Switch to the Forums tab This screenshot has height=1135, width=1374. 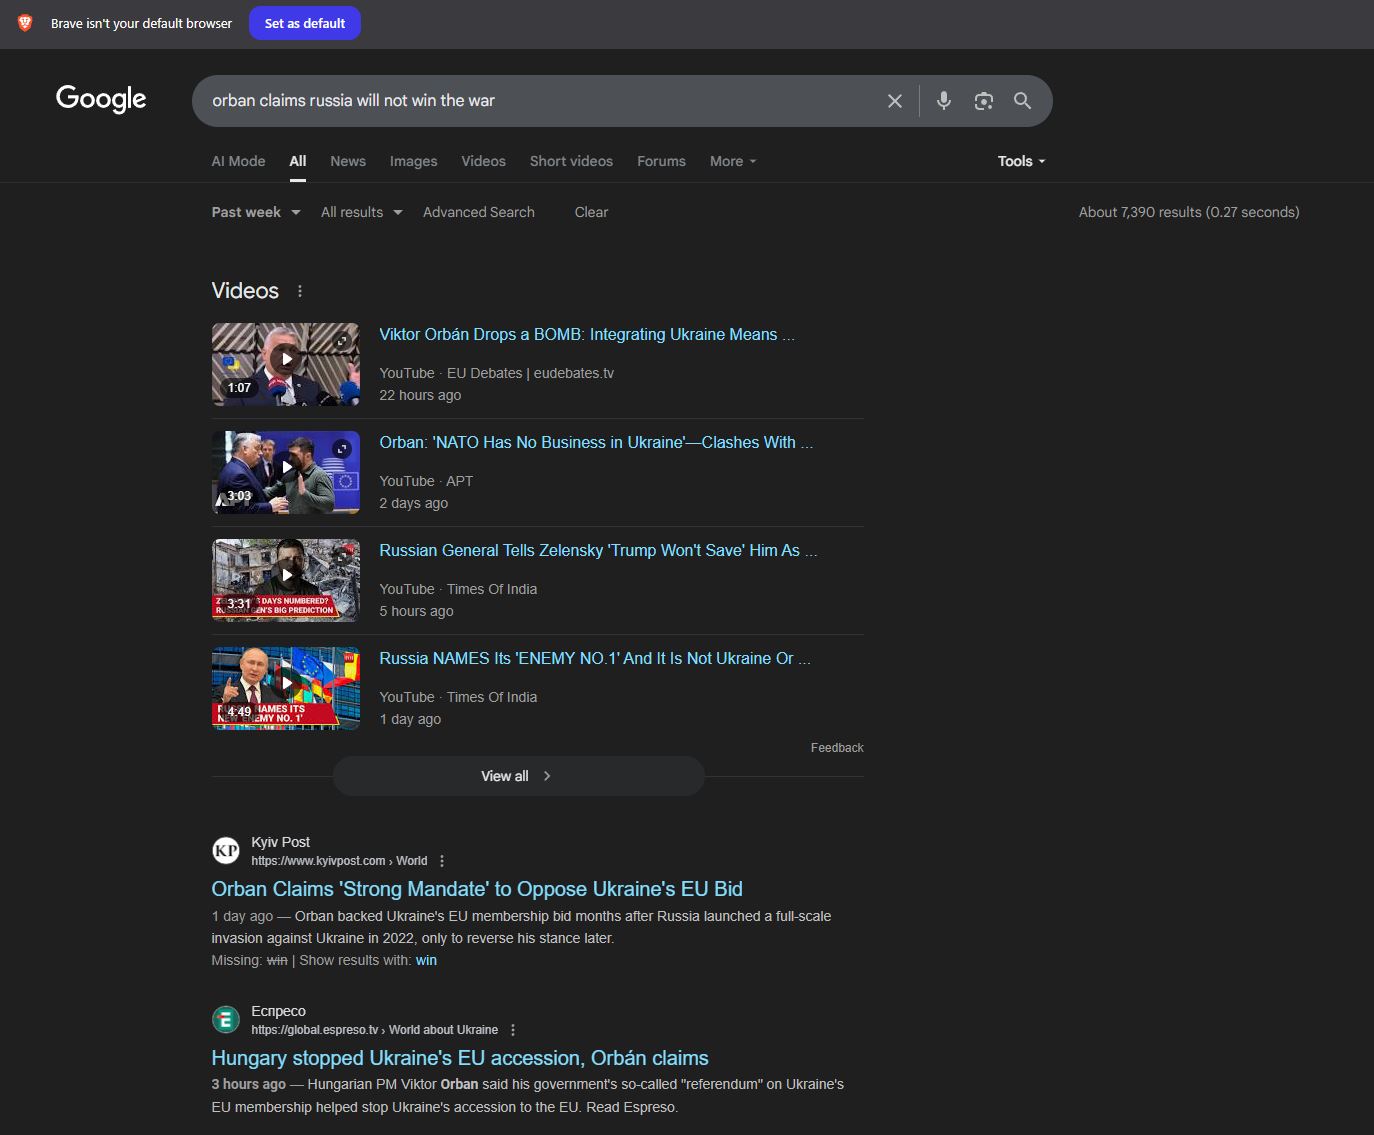point(661,161)
